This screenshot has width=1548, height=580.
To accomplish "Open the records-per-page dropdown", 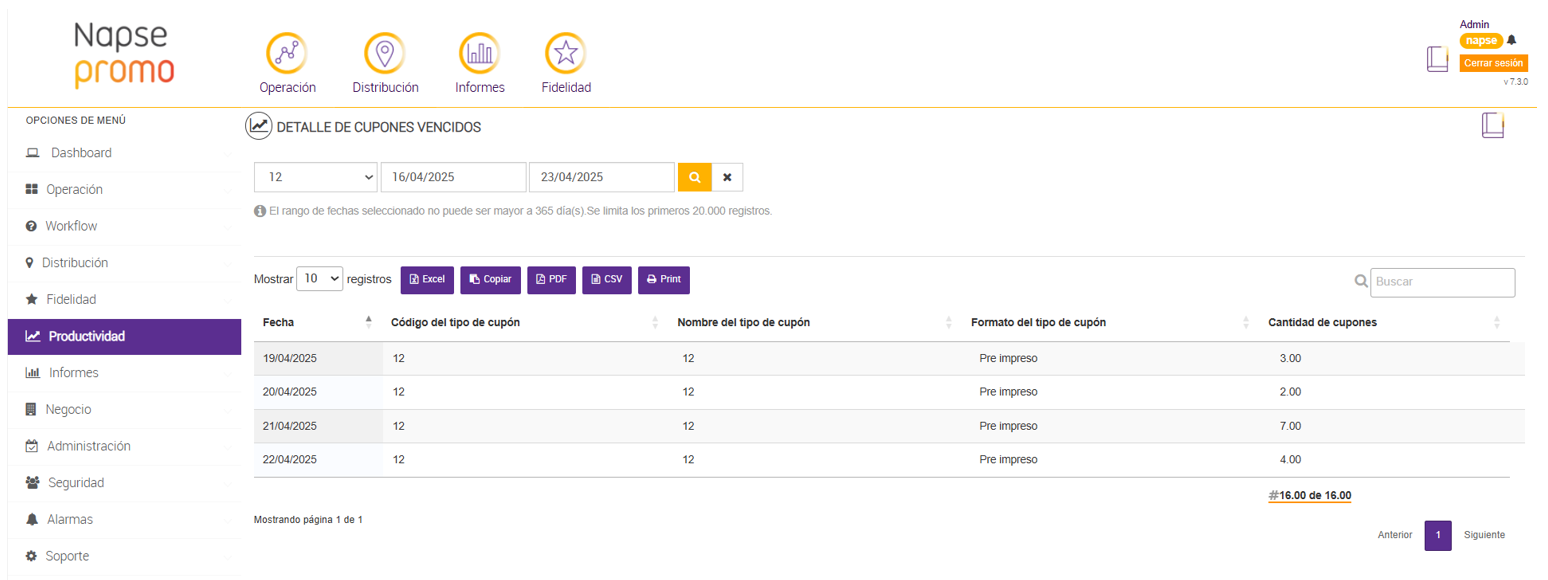I will click(x=320, y=279).
